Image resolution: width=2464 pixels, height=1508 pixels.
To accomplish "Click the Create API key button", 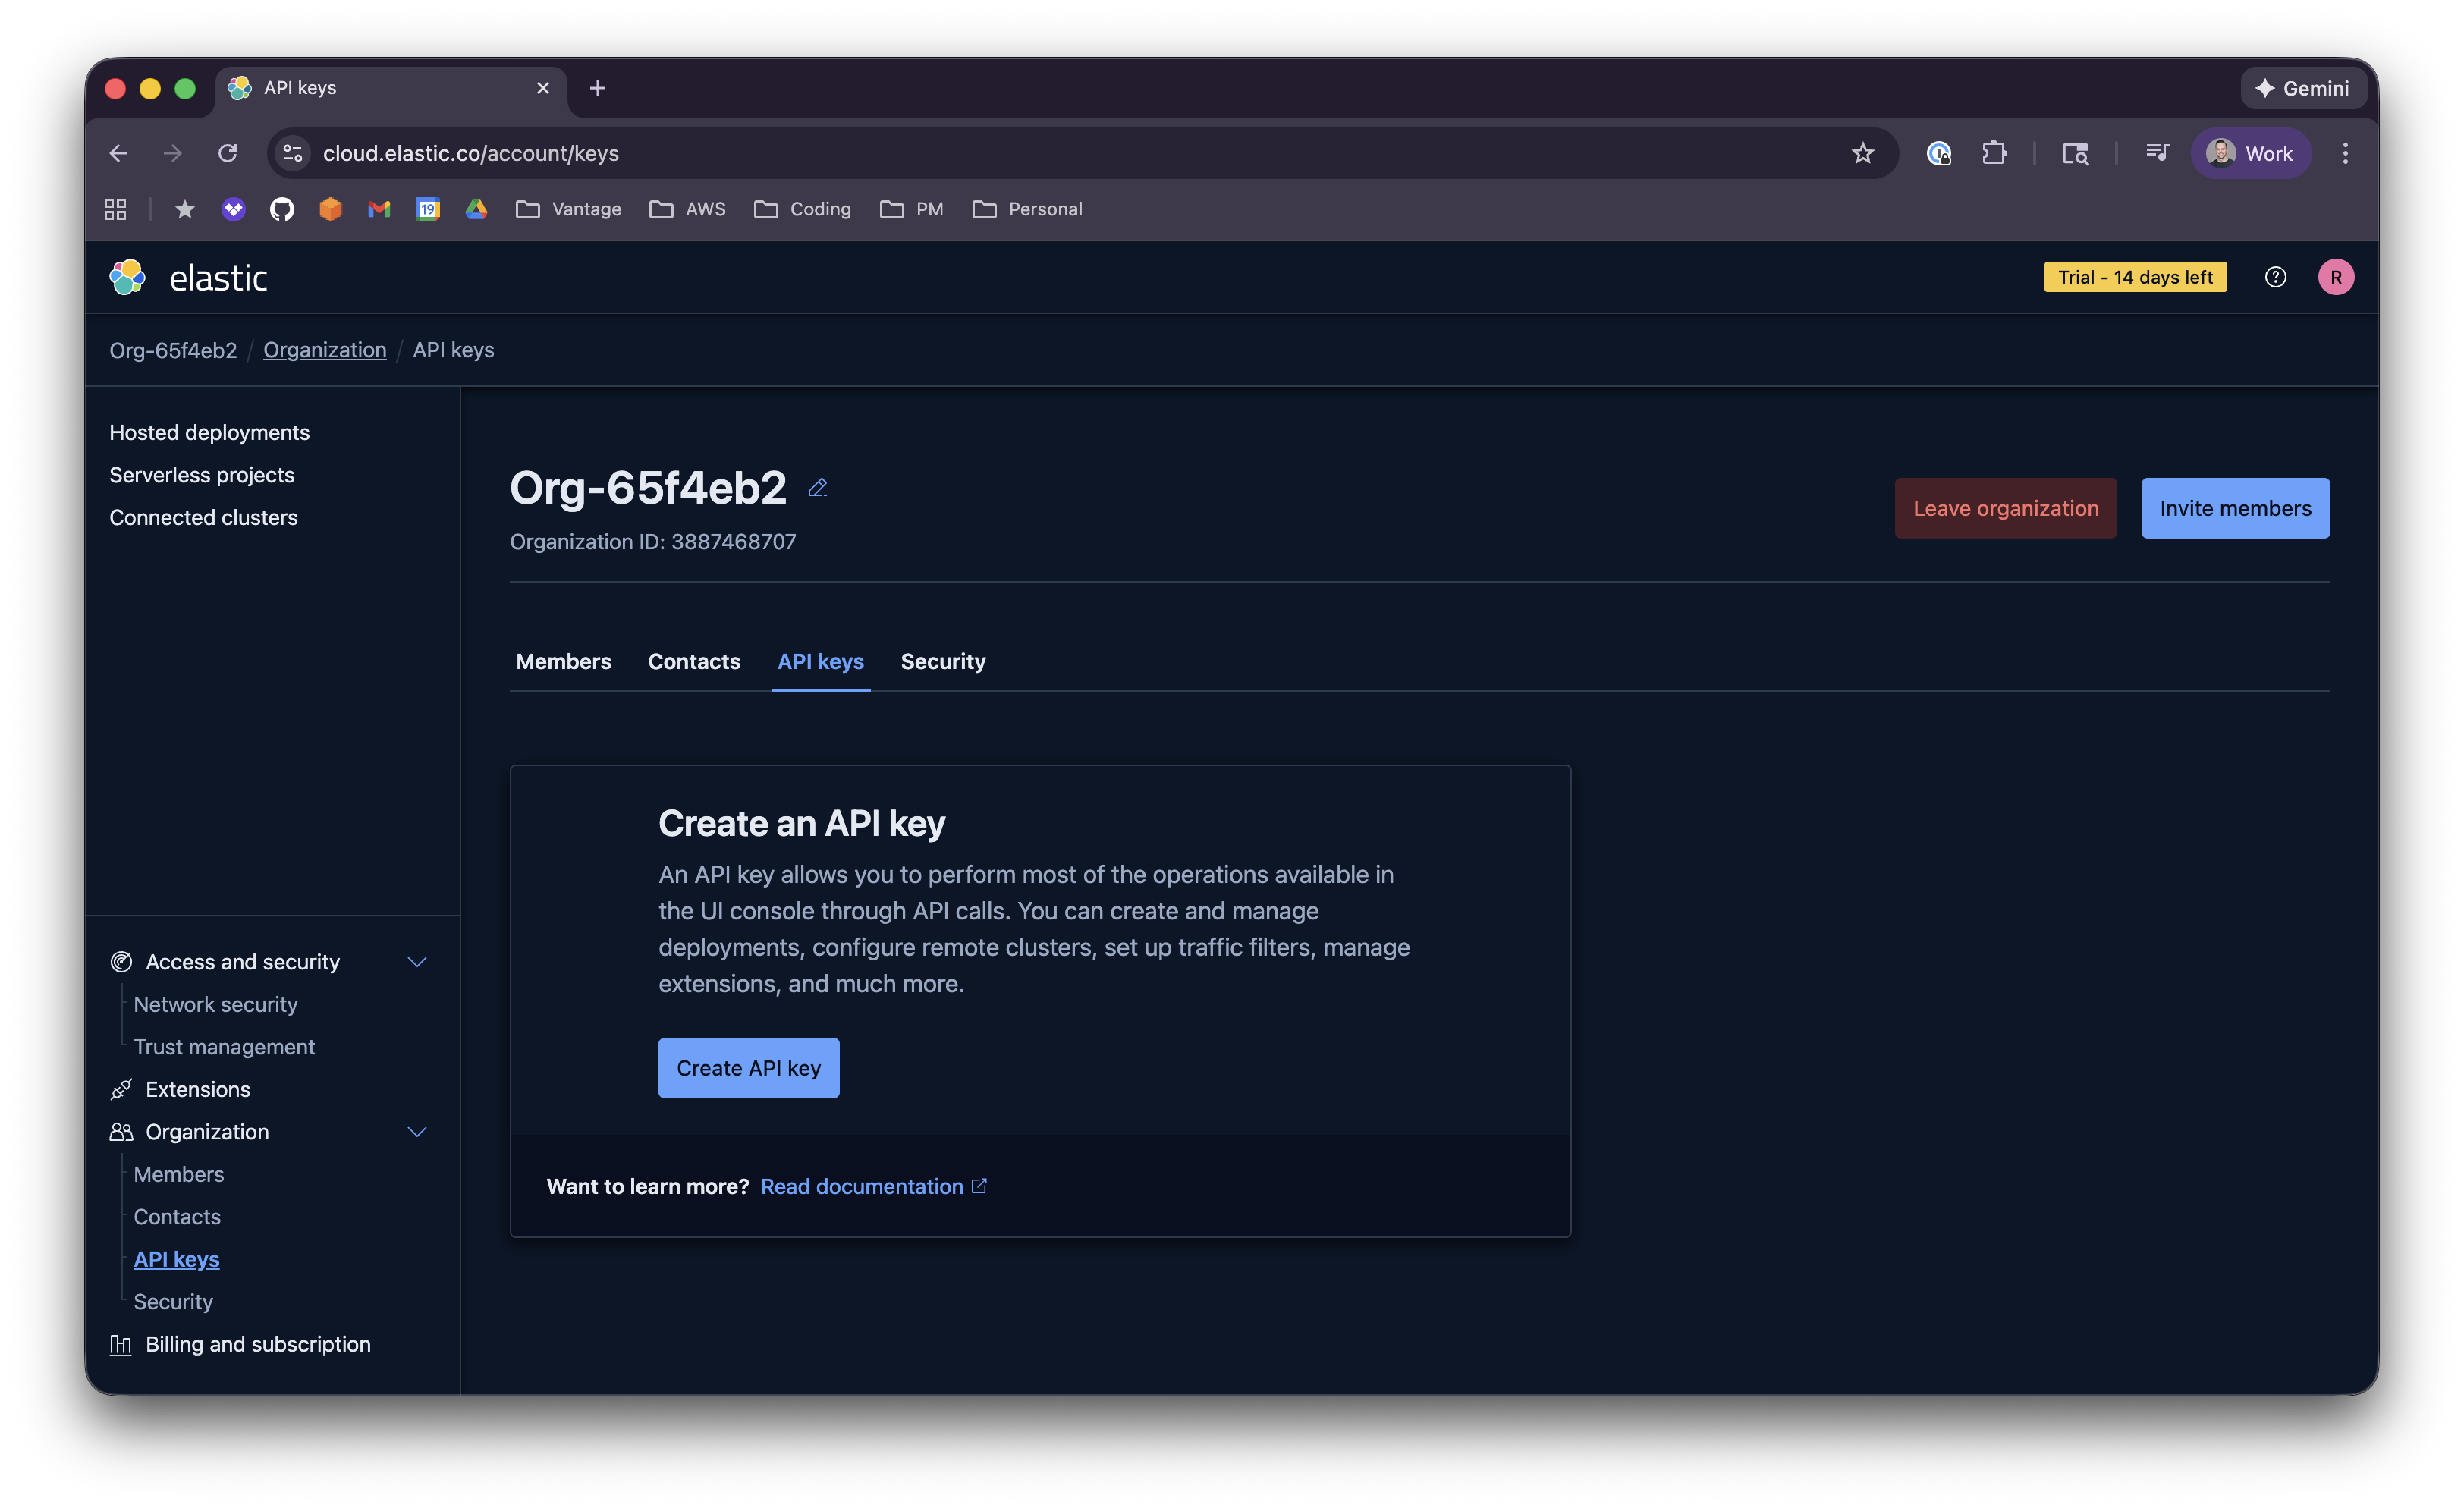I will click(748, 1067).
